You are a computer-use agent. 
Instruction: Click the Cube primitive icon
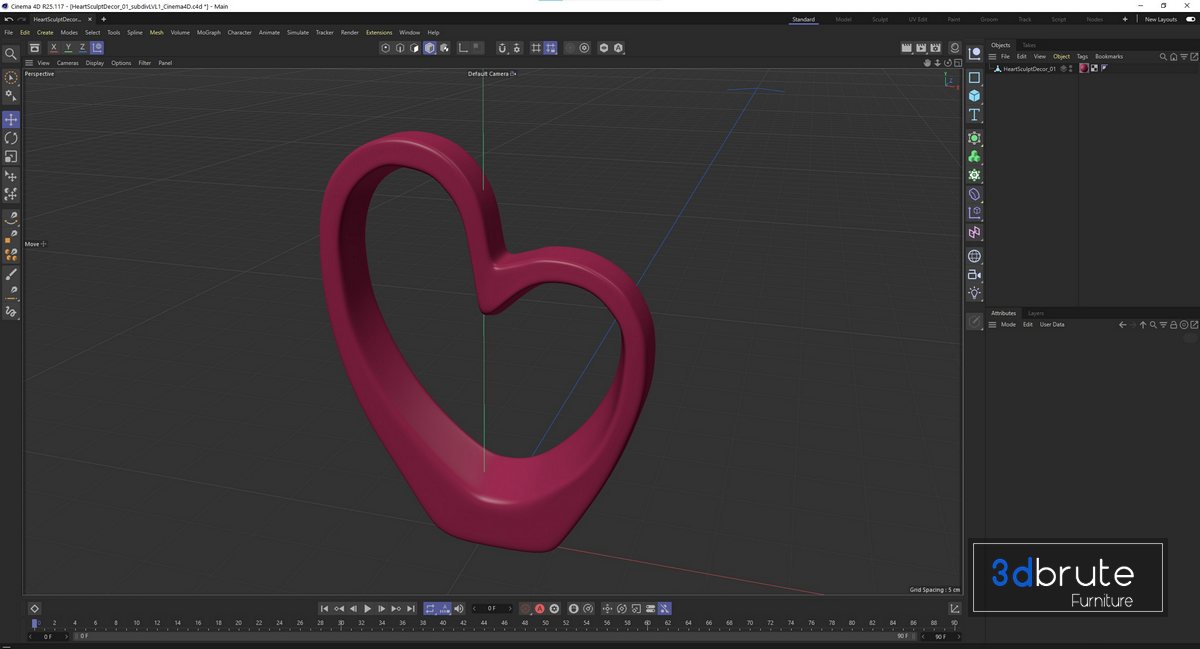974,96
